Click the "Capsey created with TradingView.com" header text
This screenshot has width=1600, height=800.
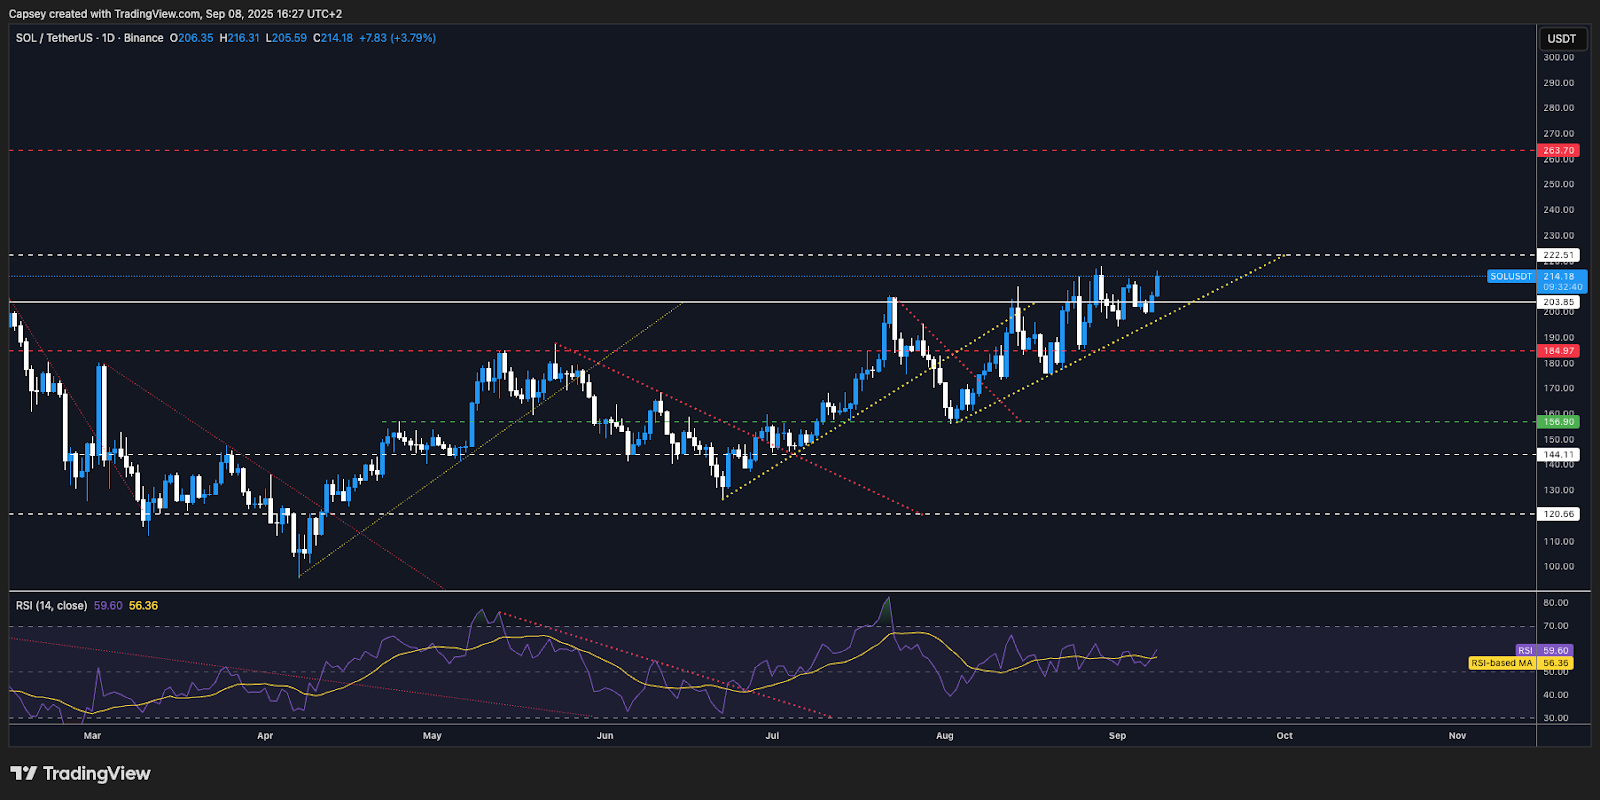tap(104, 14)
